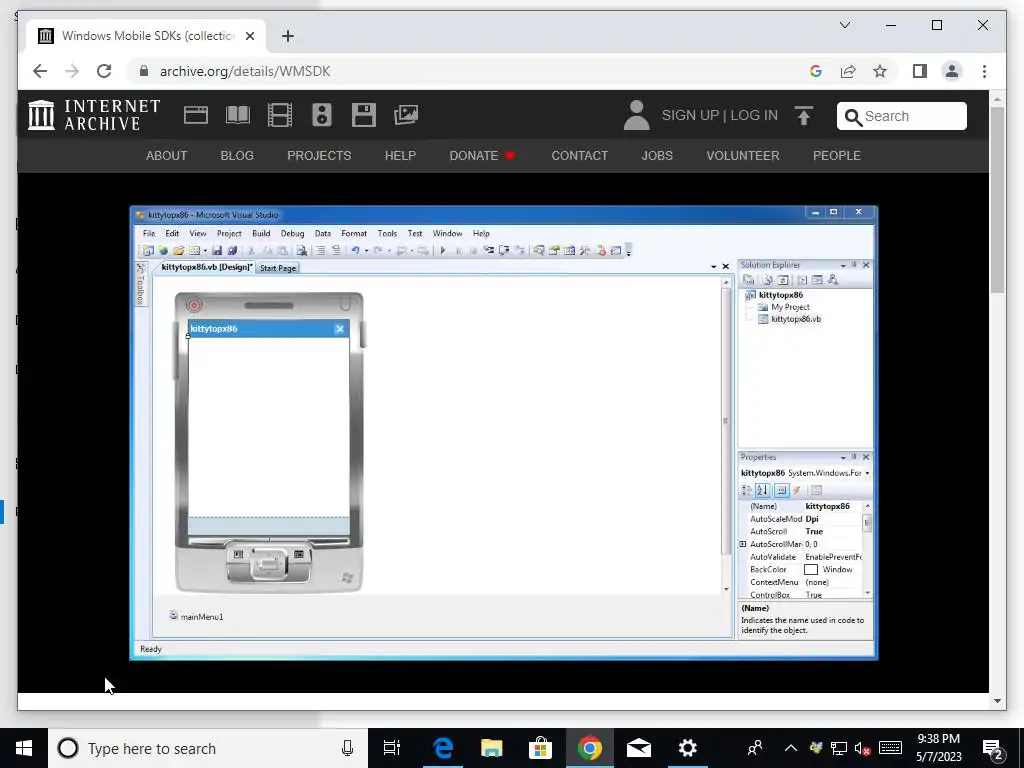Image resolution: width=1024 pixels, height=768 pixels.
Task: View site information lock icon
Action: pyautogui.click(x=144, y=71)
